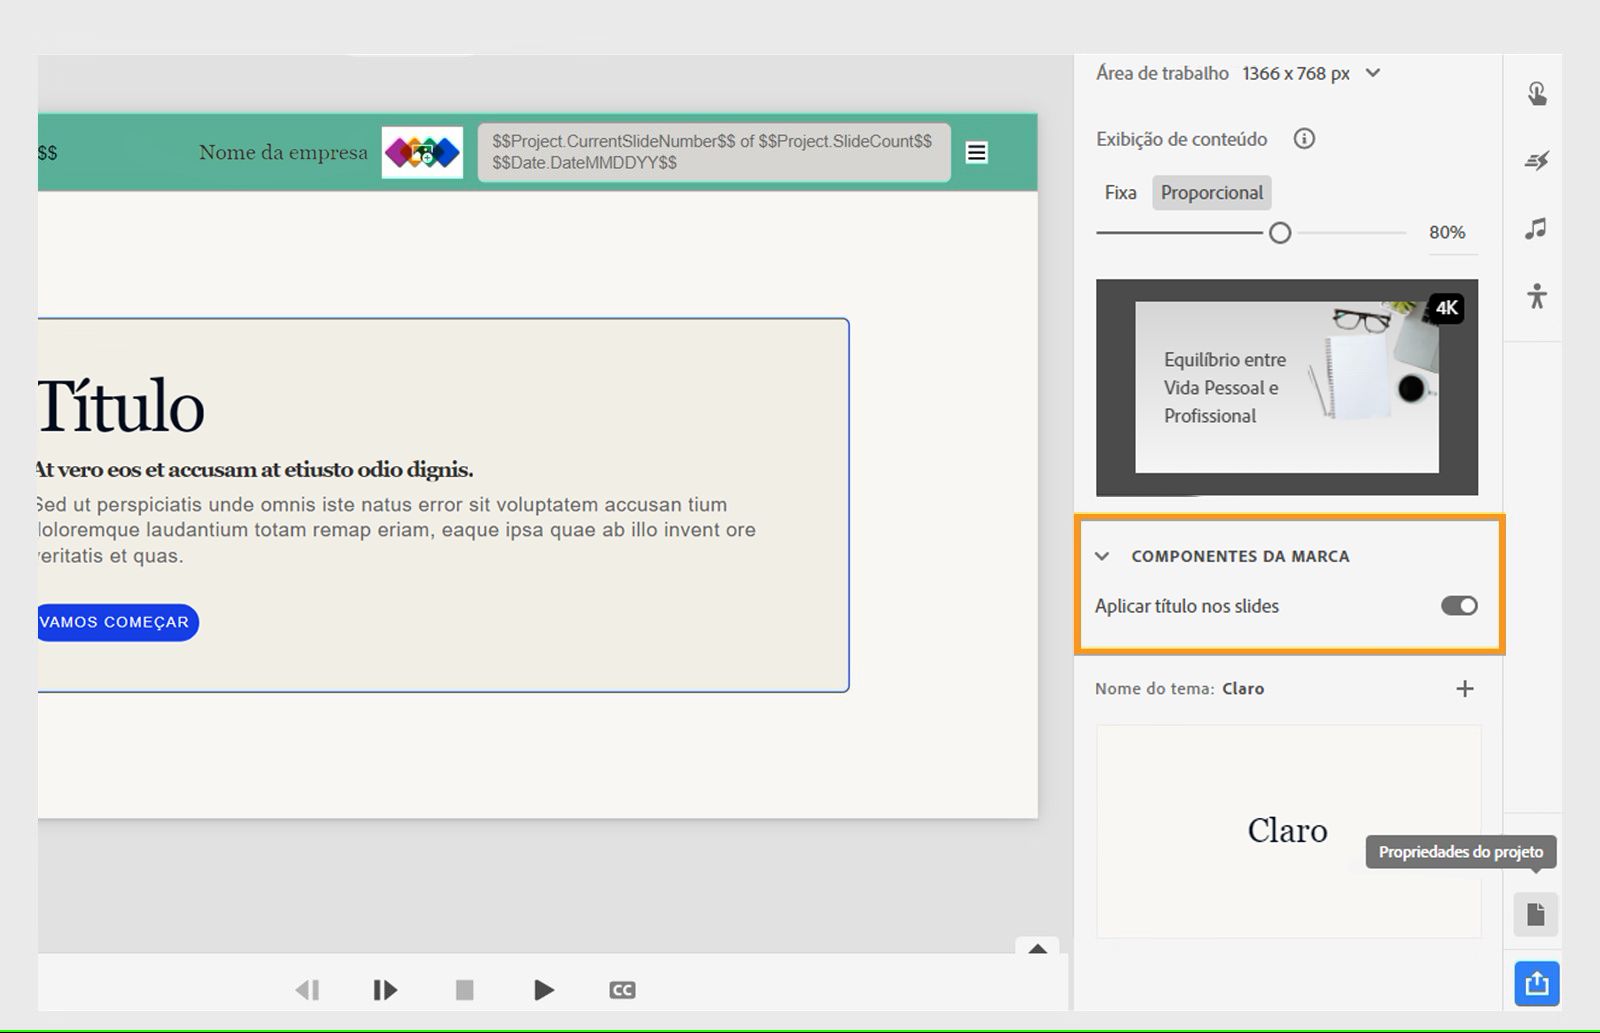This screenshot has width=1600, height=1033.
Task: Open Propriedades do projeto via document icon
Action: pyautogui.click(x=1536, y=913)
